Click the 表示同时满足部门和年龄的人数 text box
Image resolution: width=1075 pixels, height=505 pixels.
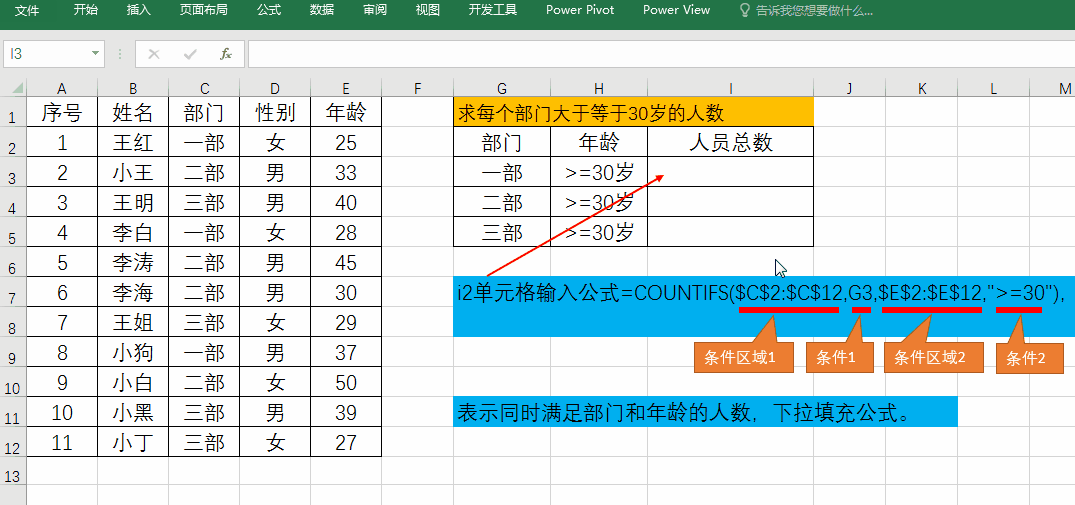(705, 412)
